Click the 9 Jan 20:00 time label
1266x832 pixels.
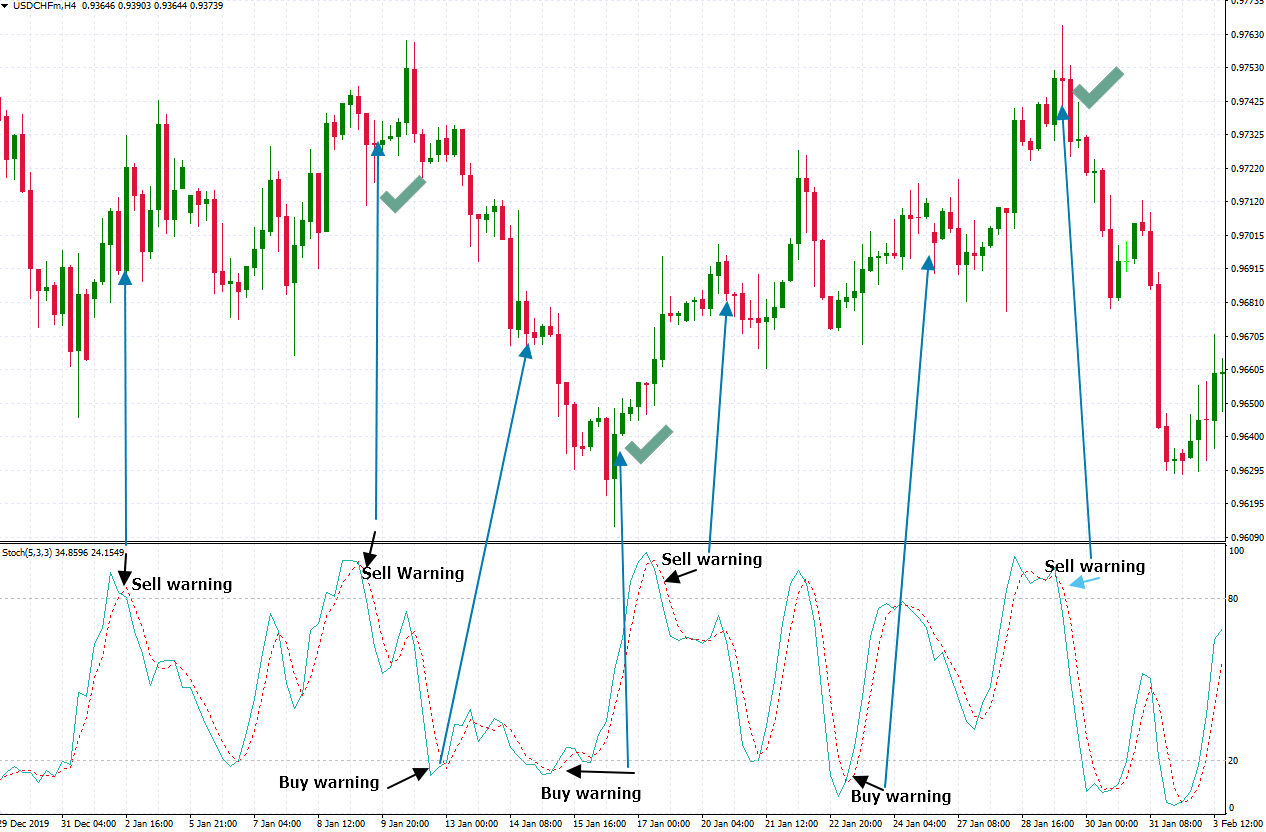pyautogui.click(x=406, y=824)
